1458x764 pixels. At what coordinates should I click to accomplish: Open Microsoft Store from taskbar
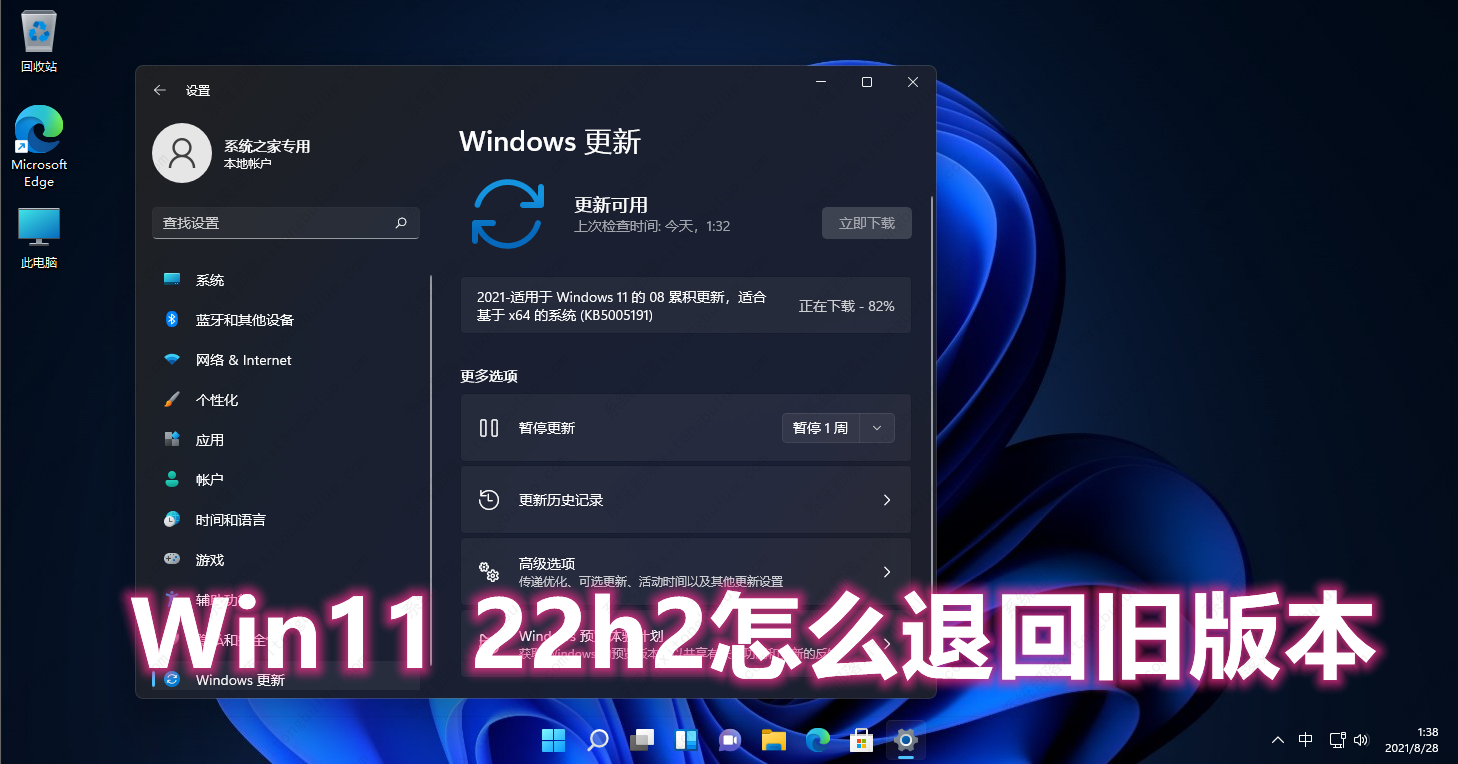[861, 740]
